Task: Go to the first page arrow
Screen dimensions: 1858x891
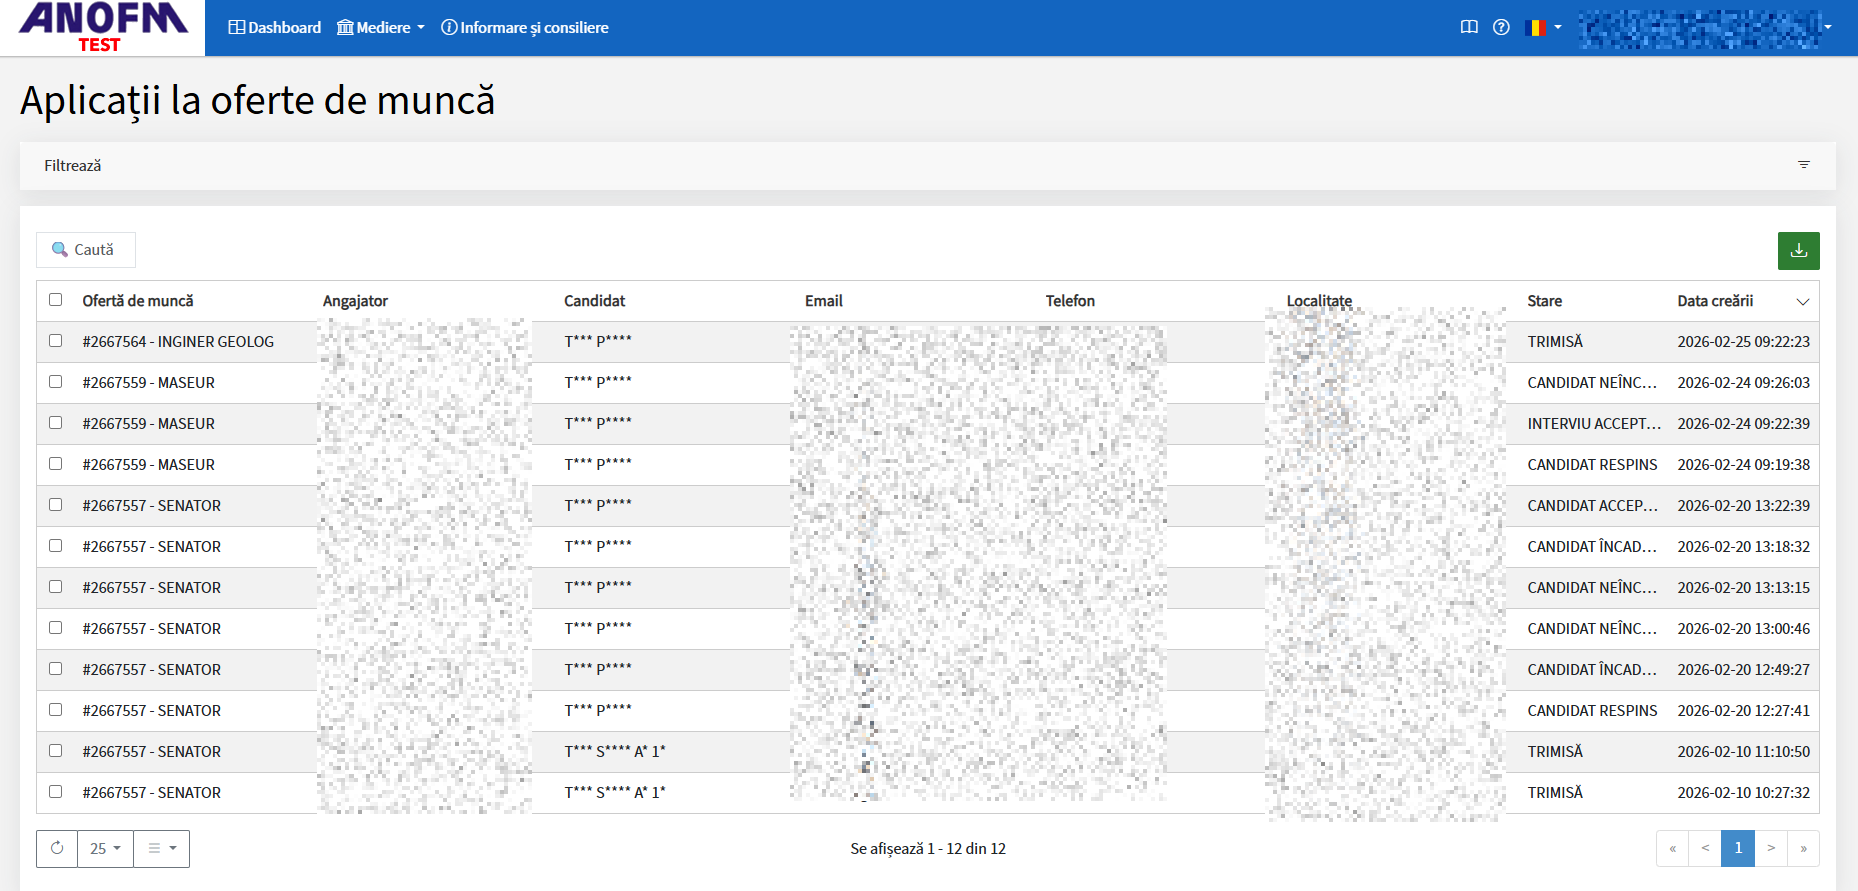Action: [1672, 848]
